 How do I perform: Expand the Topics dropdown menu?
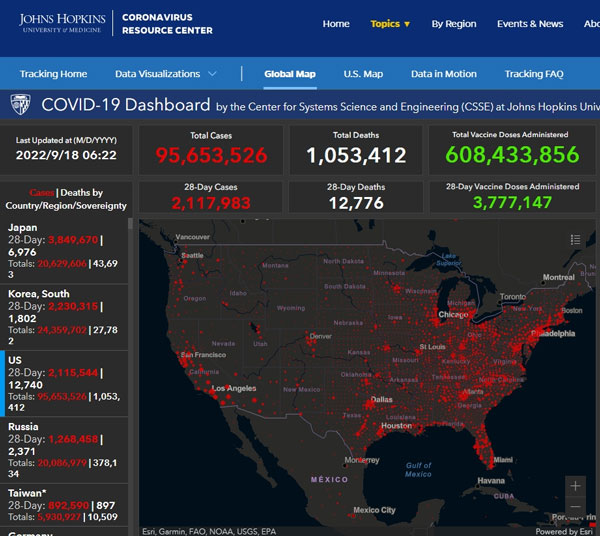[390, 24]
